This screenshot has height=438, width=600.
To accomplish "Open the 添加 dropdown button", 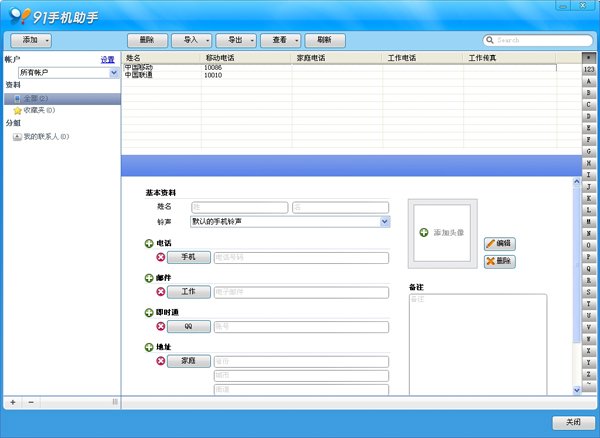I will (31, 40).
